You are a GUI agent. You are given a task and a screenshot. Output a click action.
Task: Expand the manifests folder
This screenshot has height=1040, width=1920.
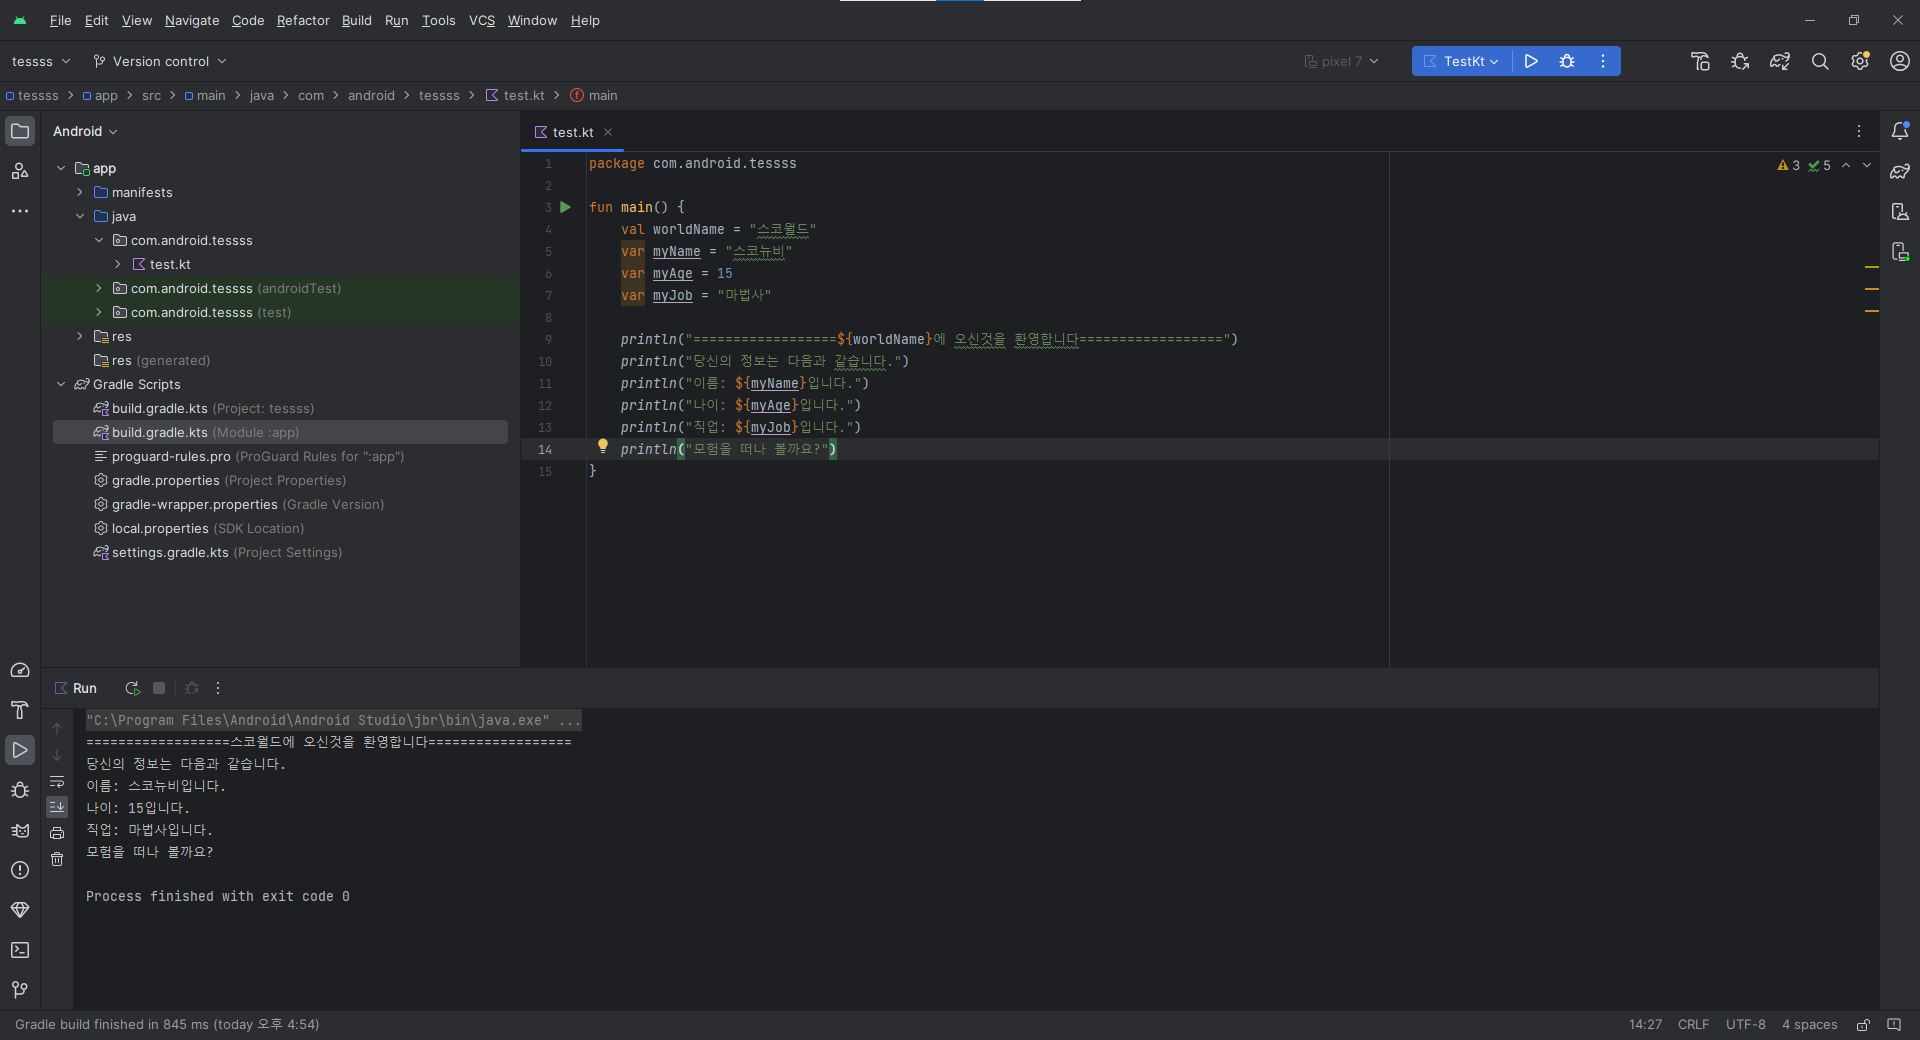(x=80, y=192)
